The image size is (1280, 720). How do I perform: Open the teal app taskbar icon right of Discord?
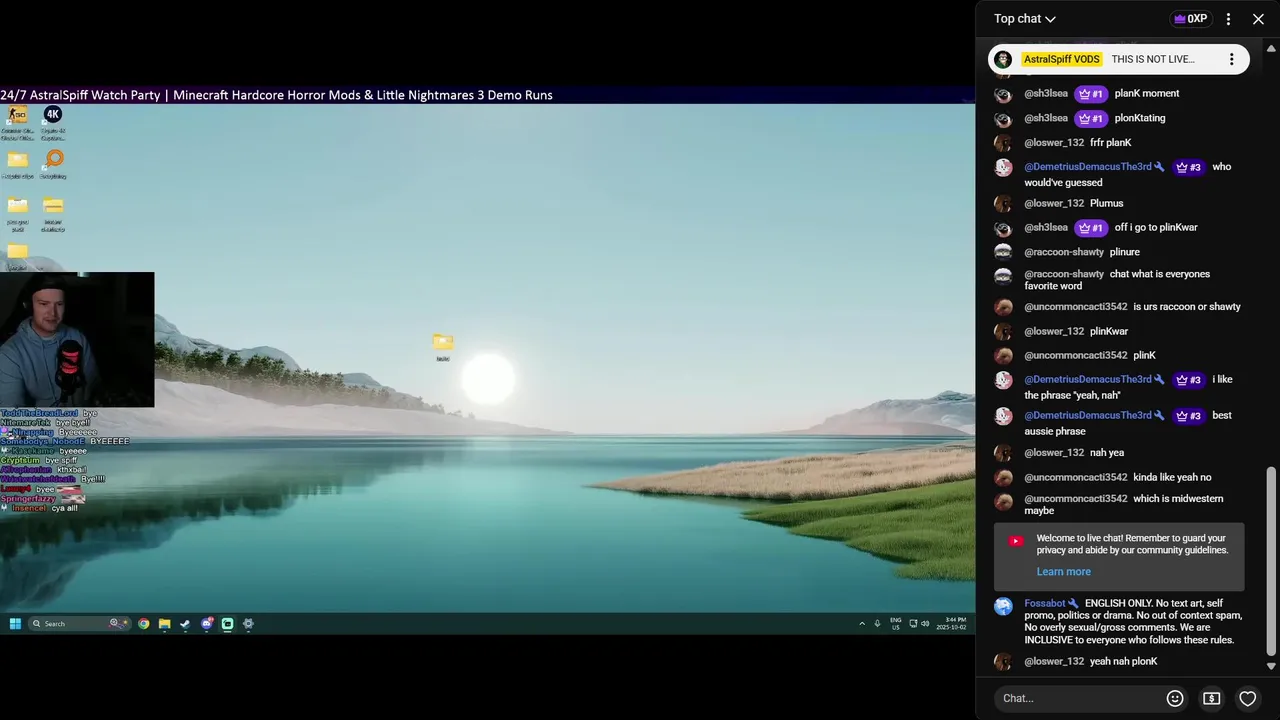tap(227, 624)
